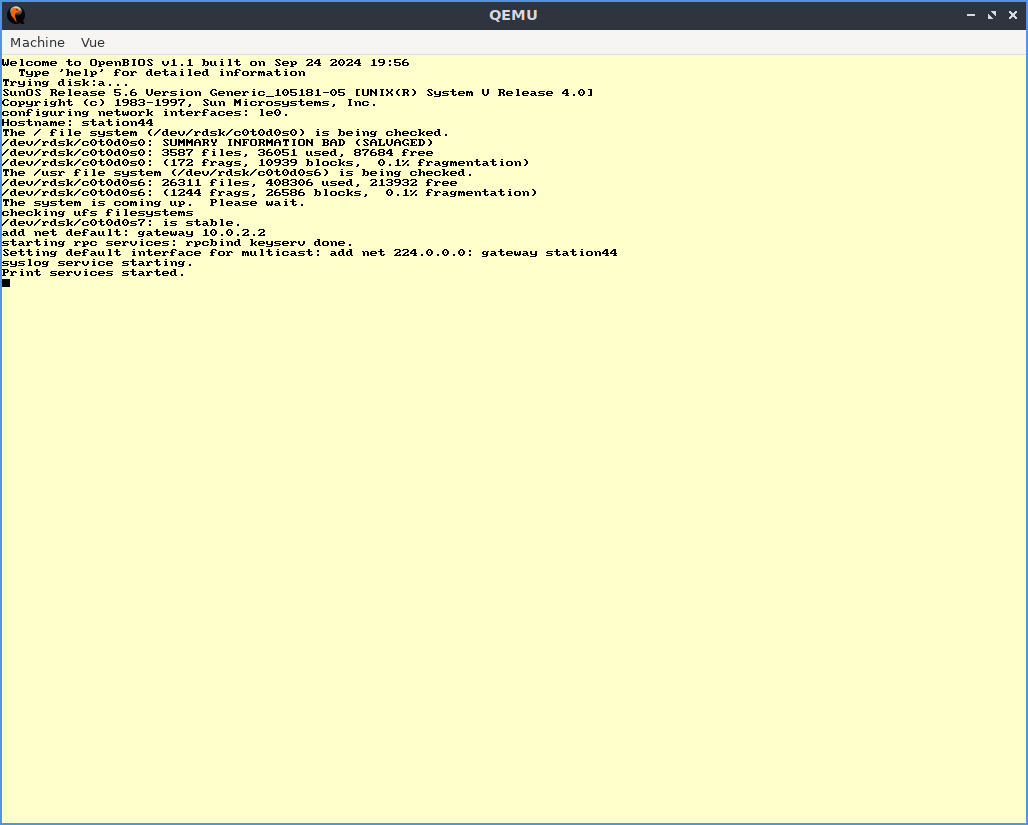Open the Machine menu
This screenshot has height=825, width=1028.
(37, 43)
